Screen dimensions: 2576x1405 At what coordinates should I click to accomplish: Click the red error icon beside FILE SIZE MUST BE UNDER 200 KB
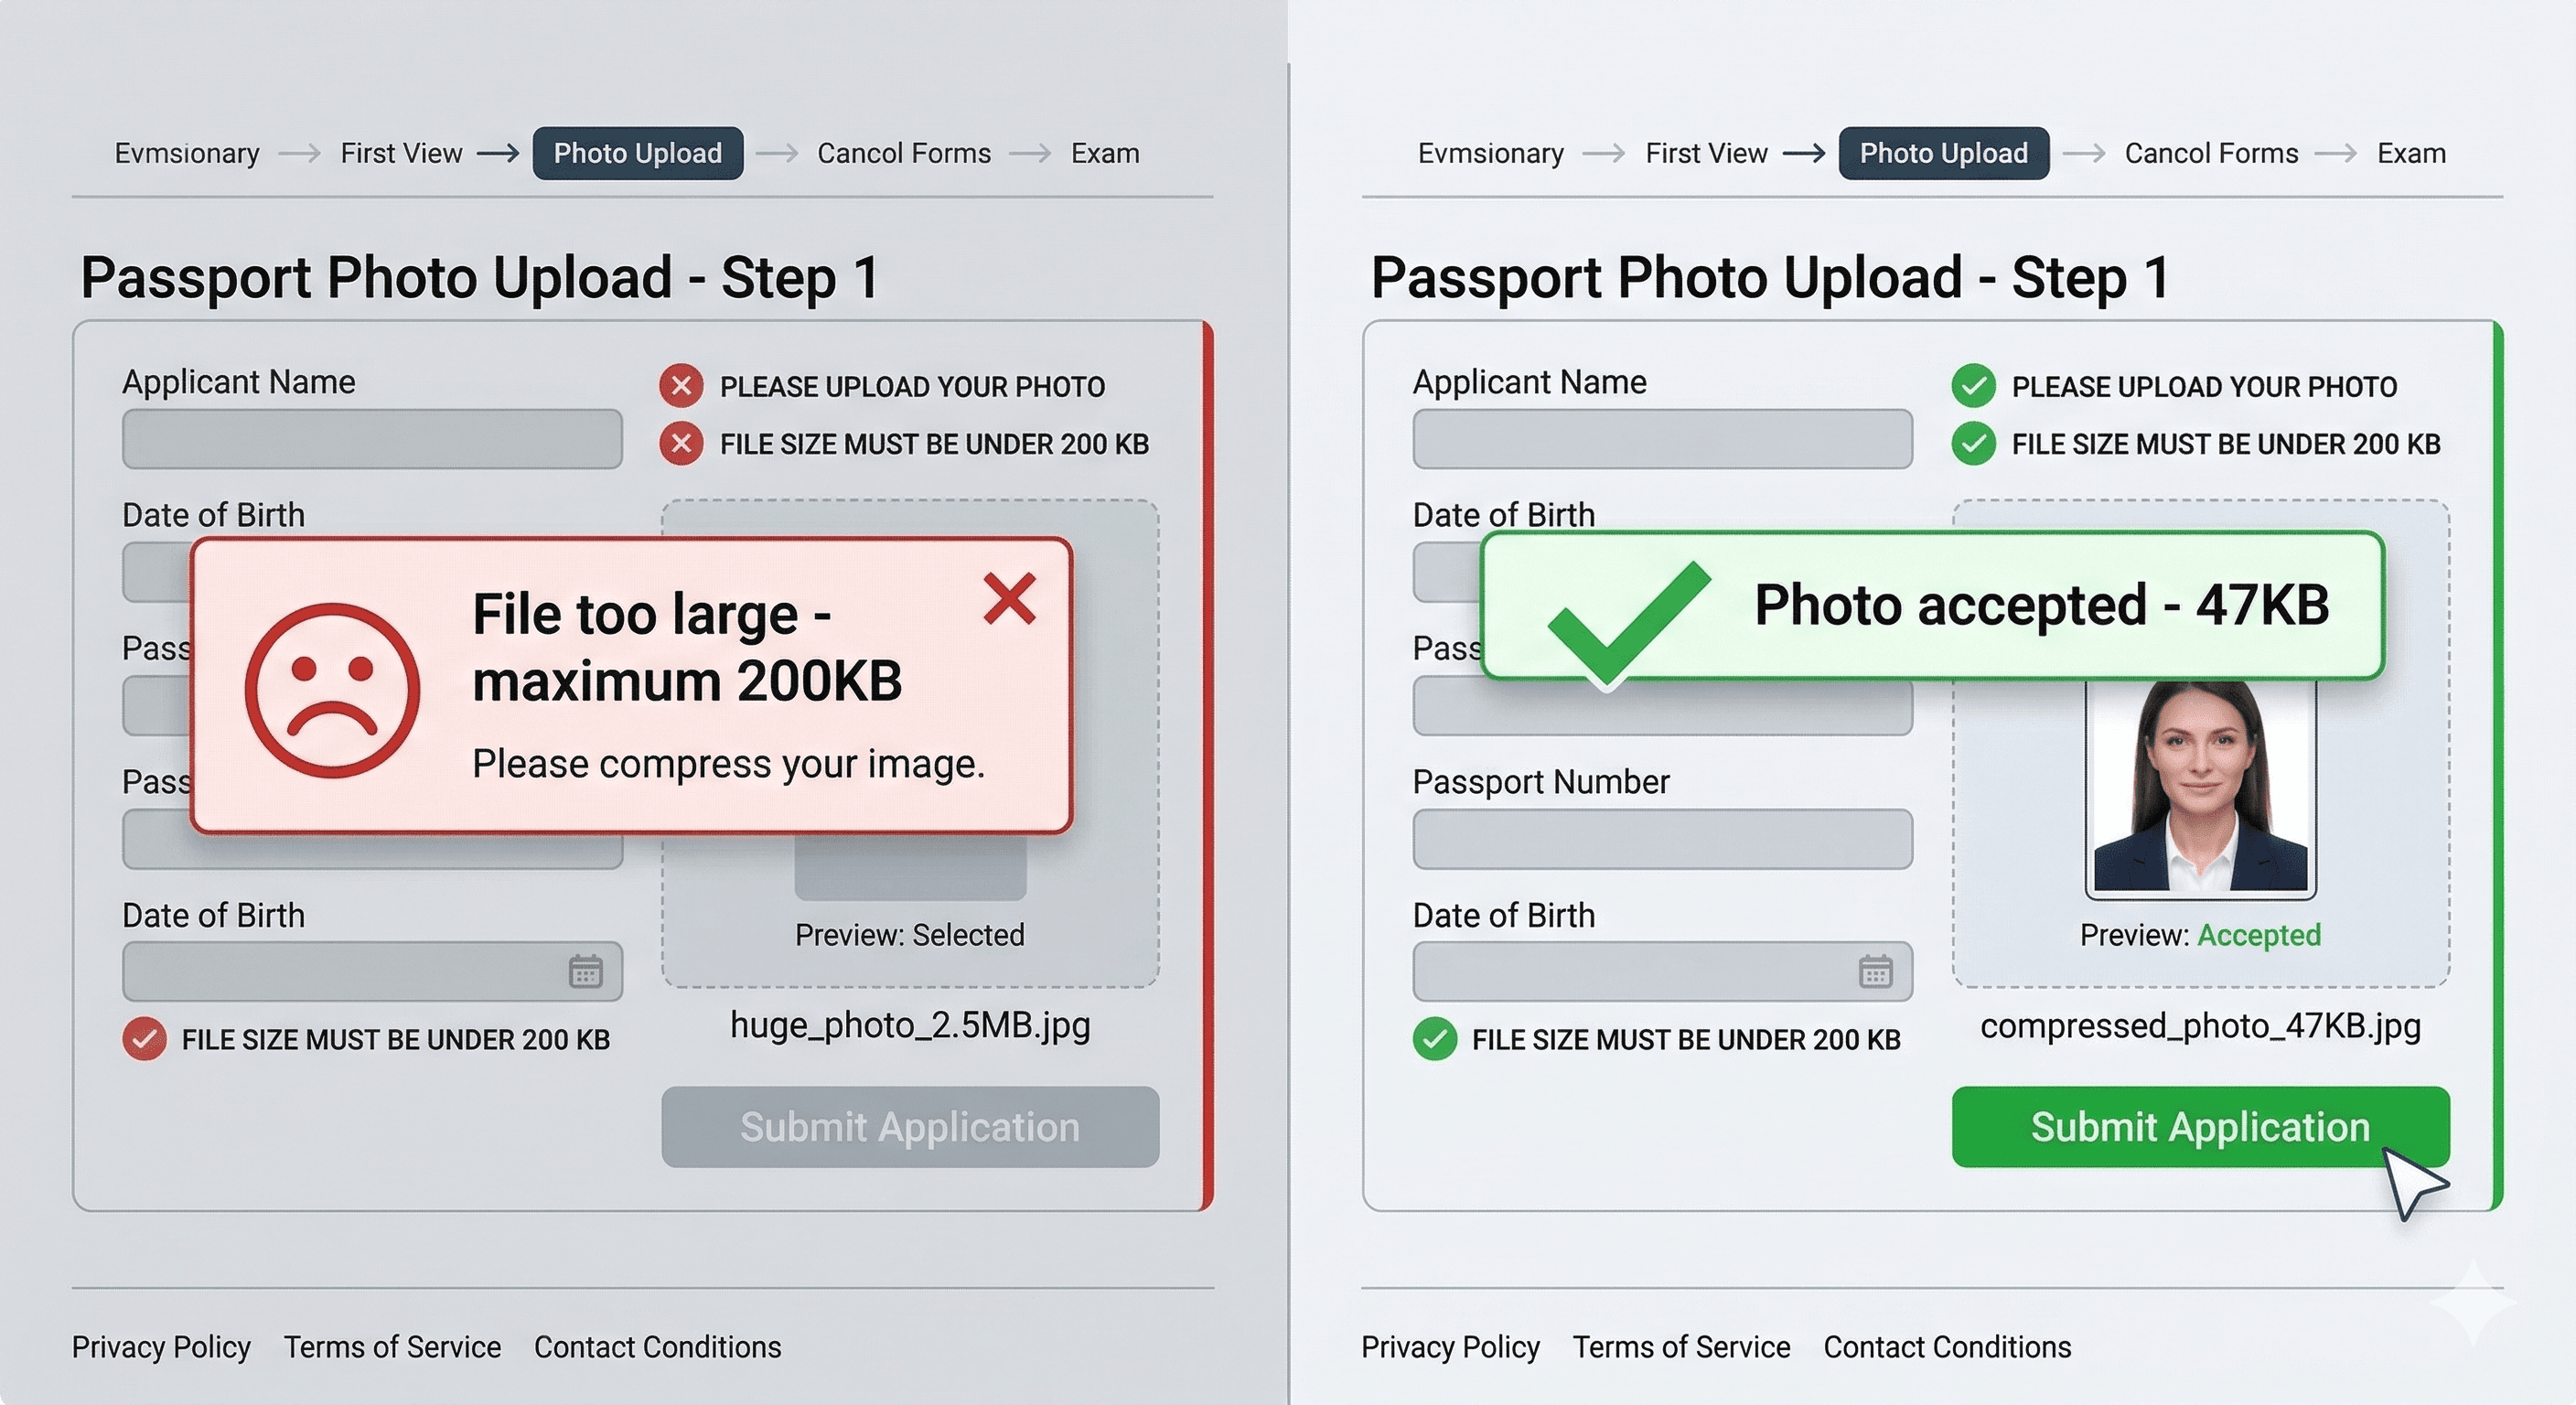coord(681,443)
